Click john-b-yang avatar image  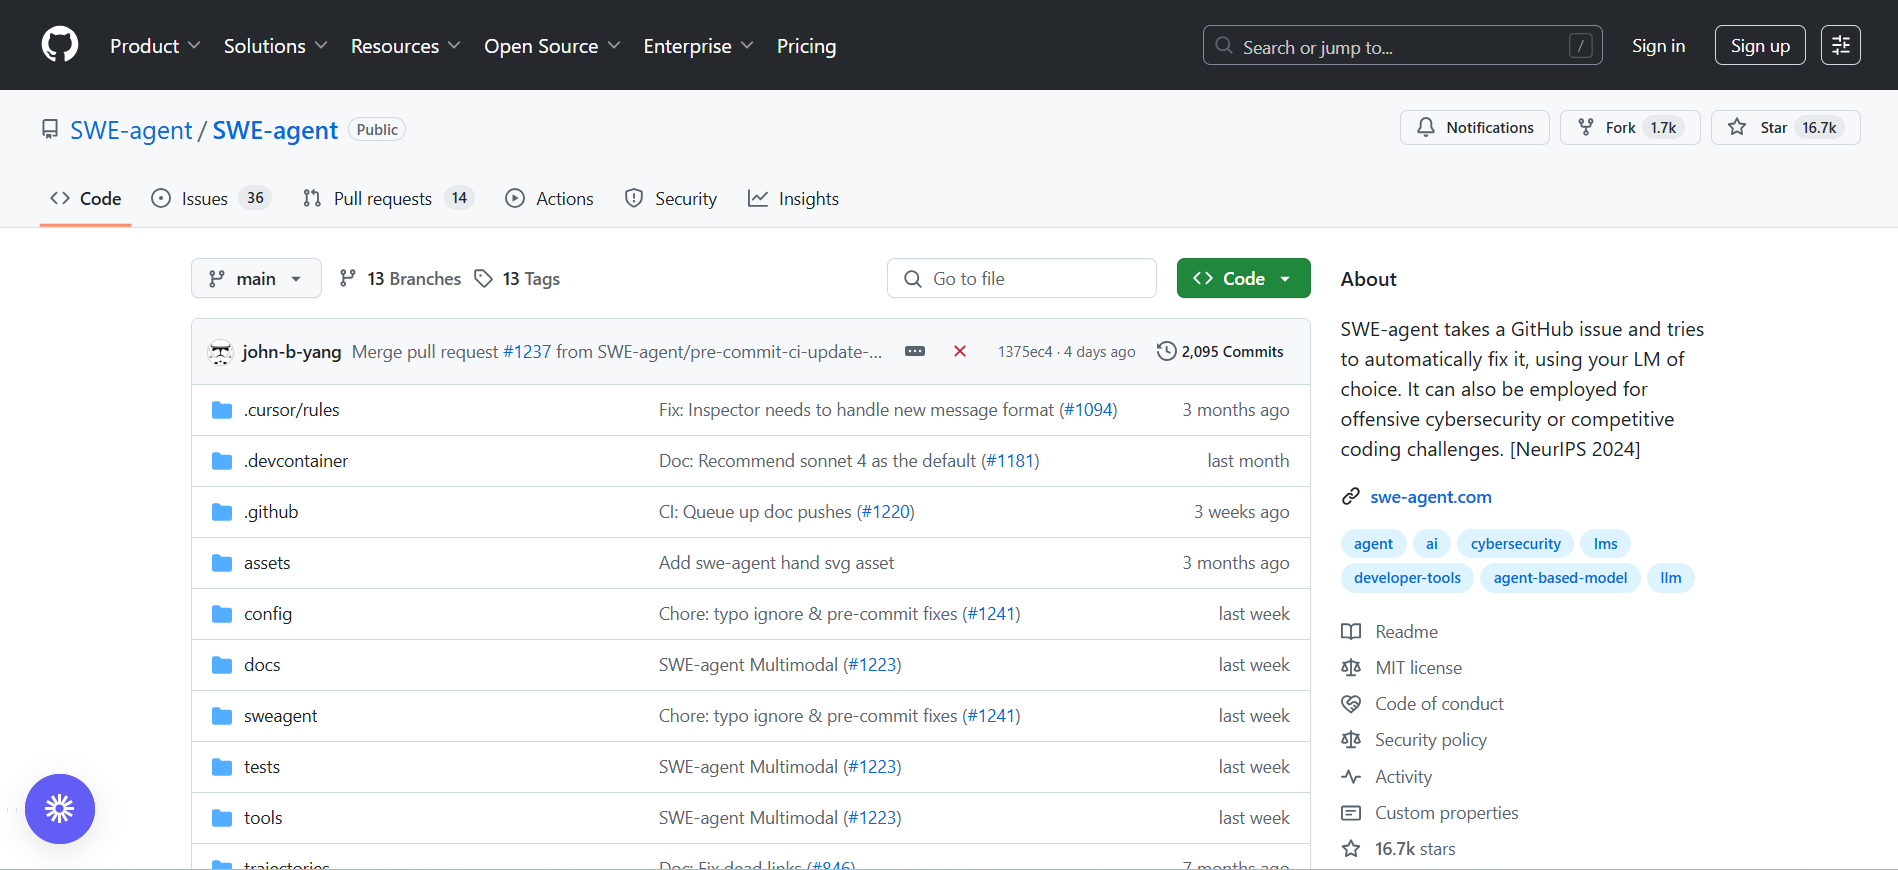pyautogui.click(x=220, y=351)
